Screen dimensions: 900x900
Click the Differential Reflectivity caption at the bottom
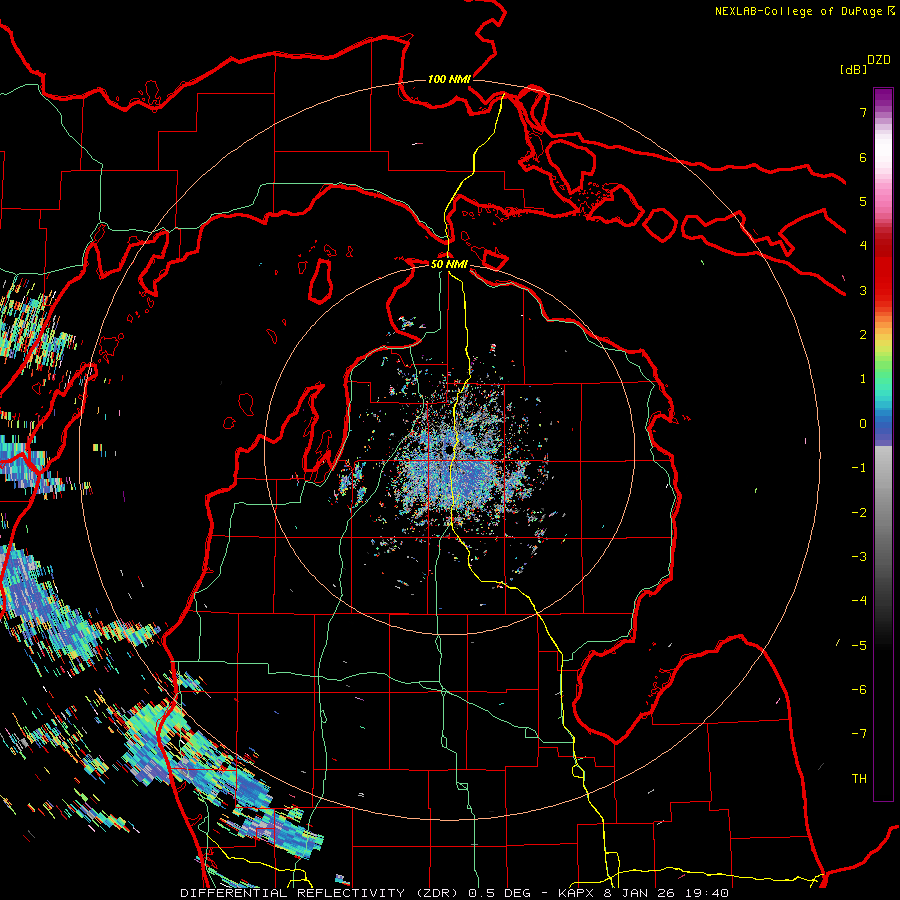click(455, 893)
